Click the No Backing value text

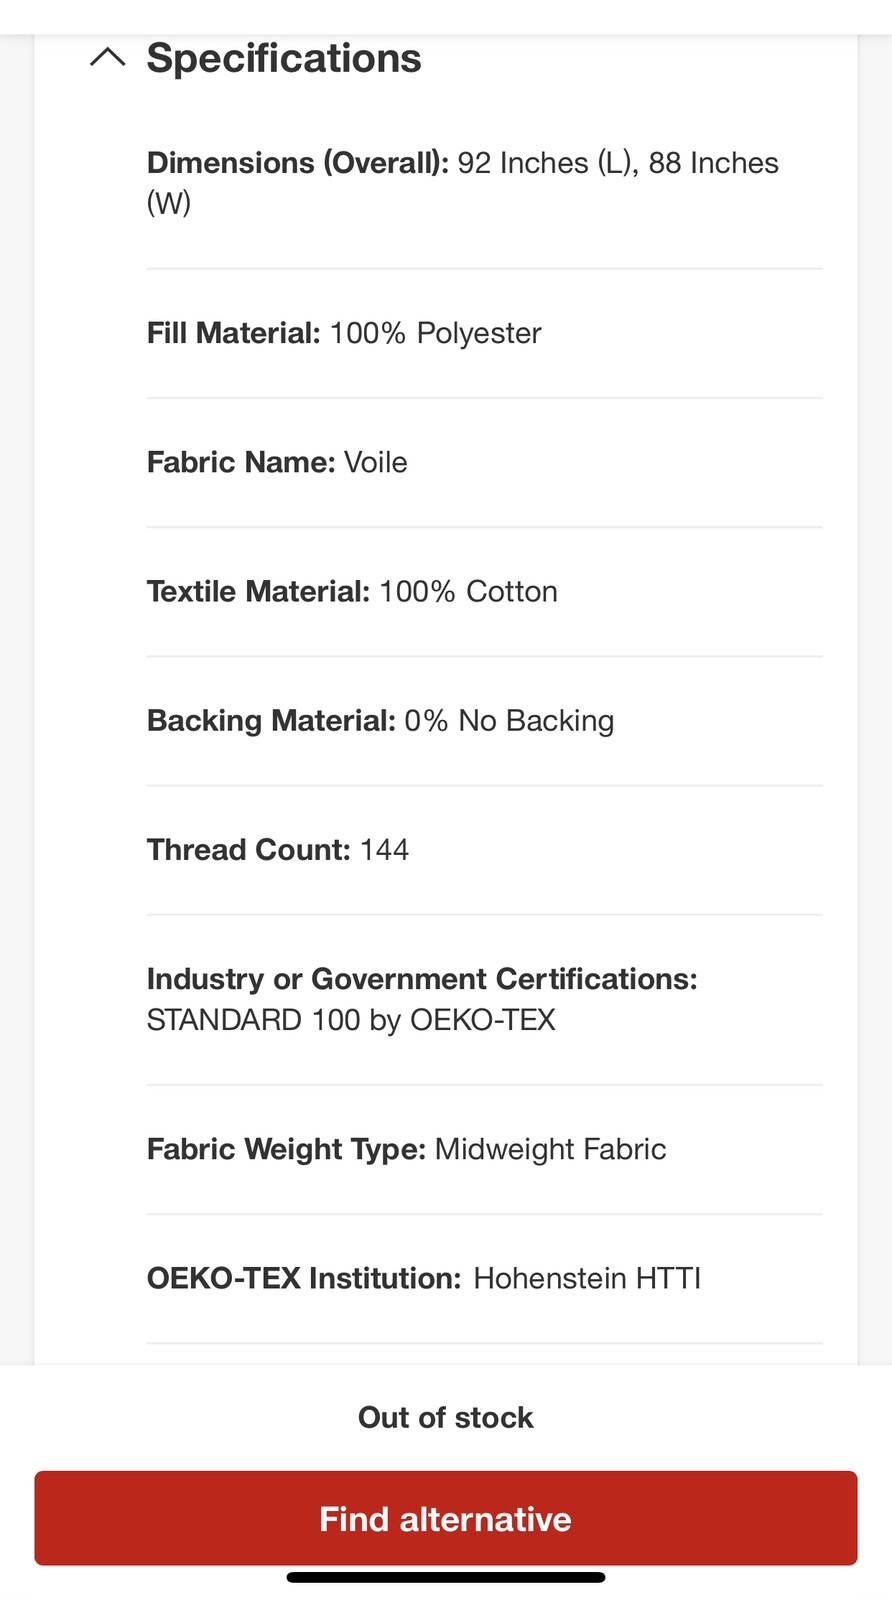[536, 720]
